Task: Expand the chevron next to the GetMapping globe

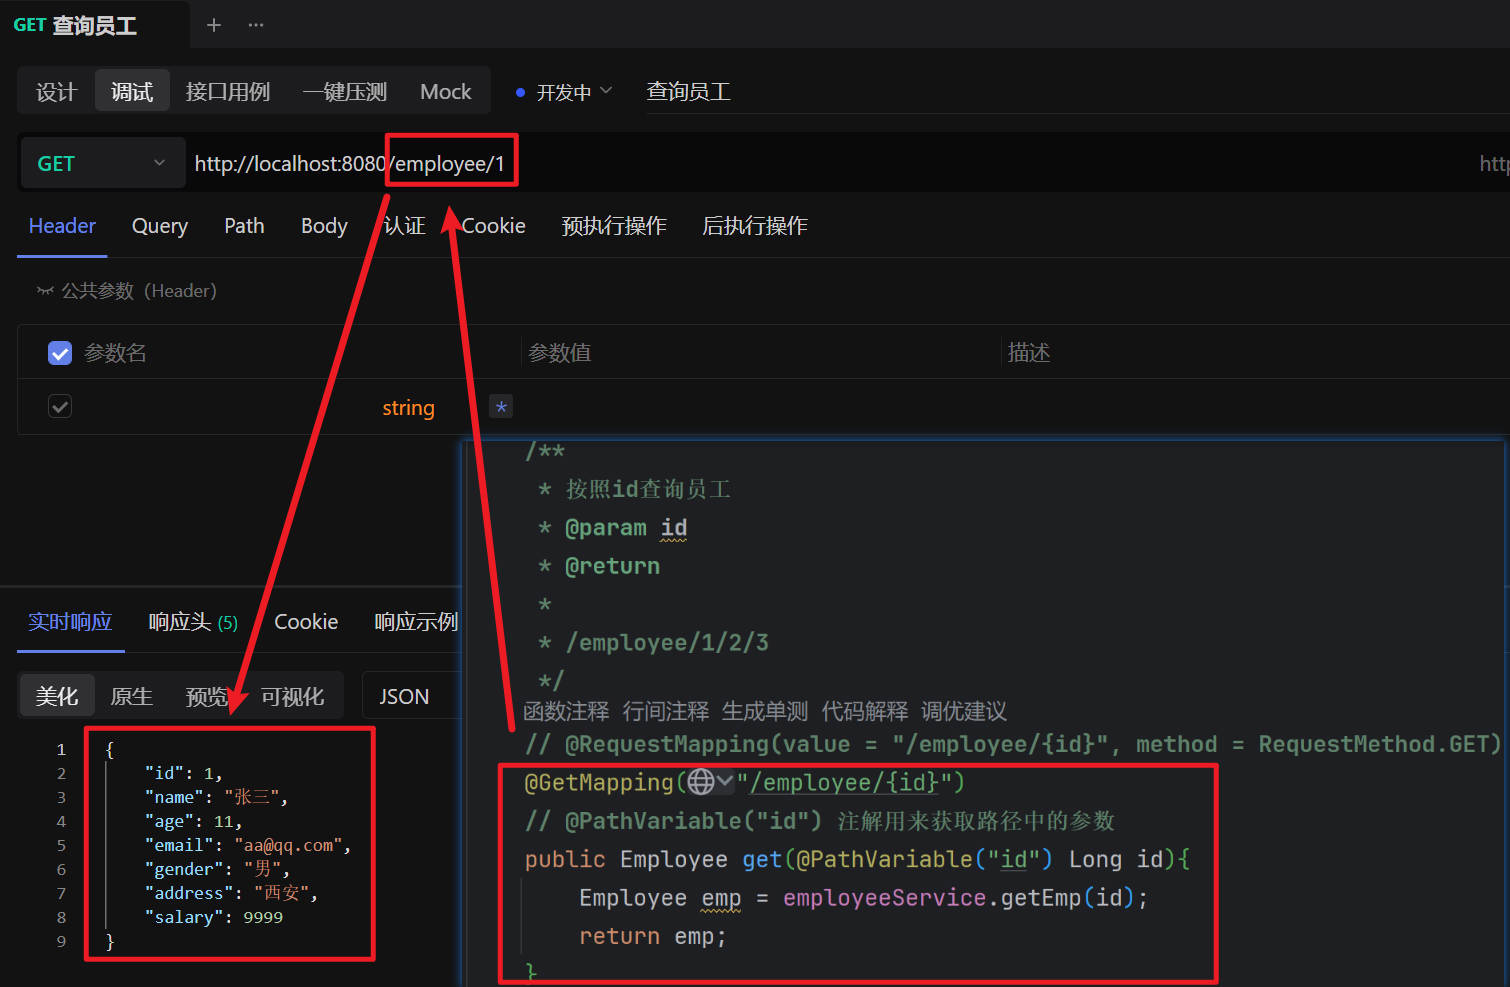Action: [726, 781]
